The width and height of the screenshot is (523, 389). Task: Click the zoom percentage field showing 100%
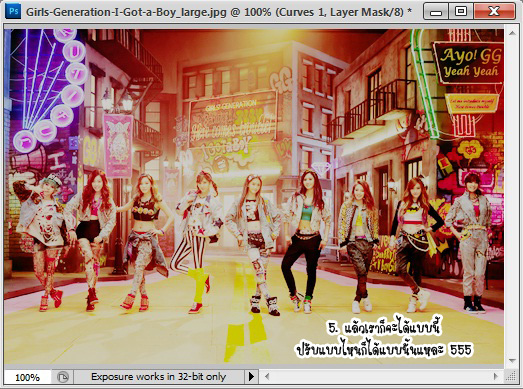coord(27,377)
